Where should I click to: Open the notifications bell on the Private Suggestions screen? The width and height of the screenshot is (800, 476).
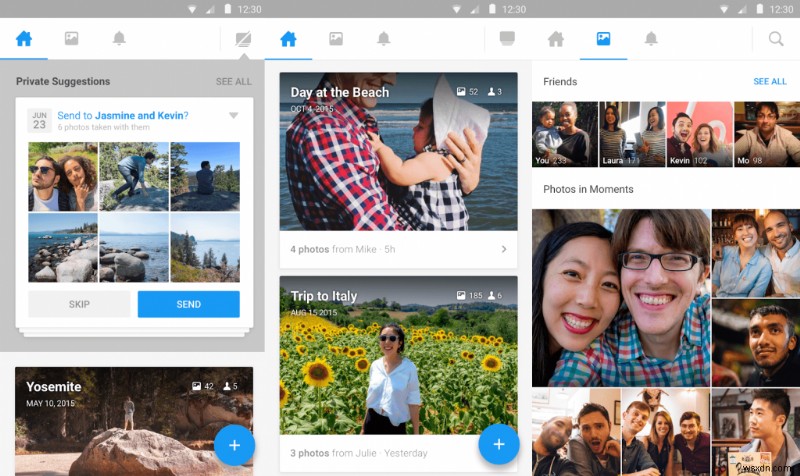[119, 38]
